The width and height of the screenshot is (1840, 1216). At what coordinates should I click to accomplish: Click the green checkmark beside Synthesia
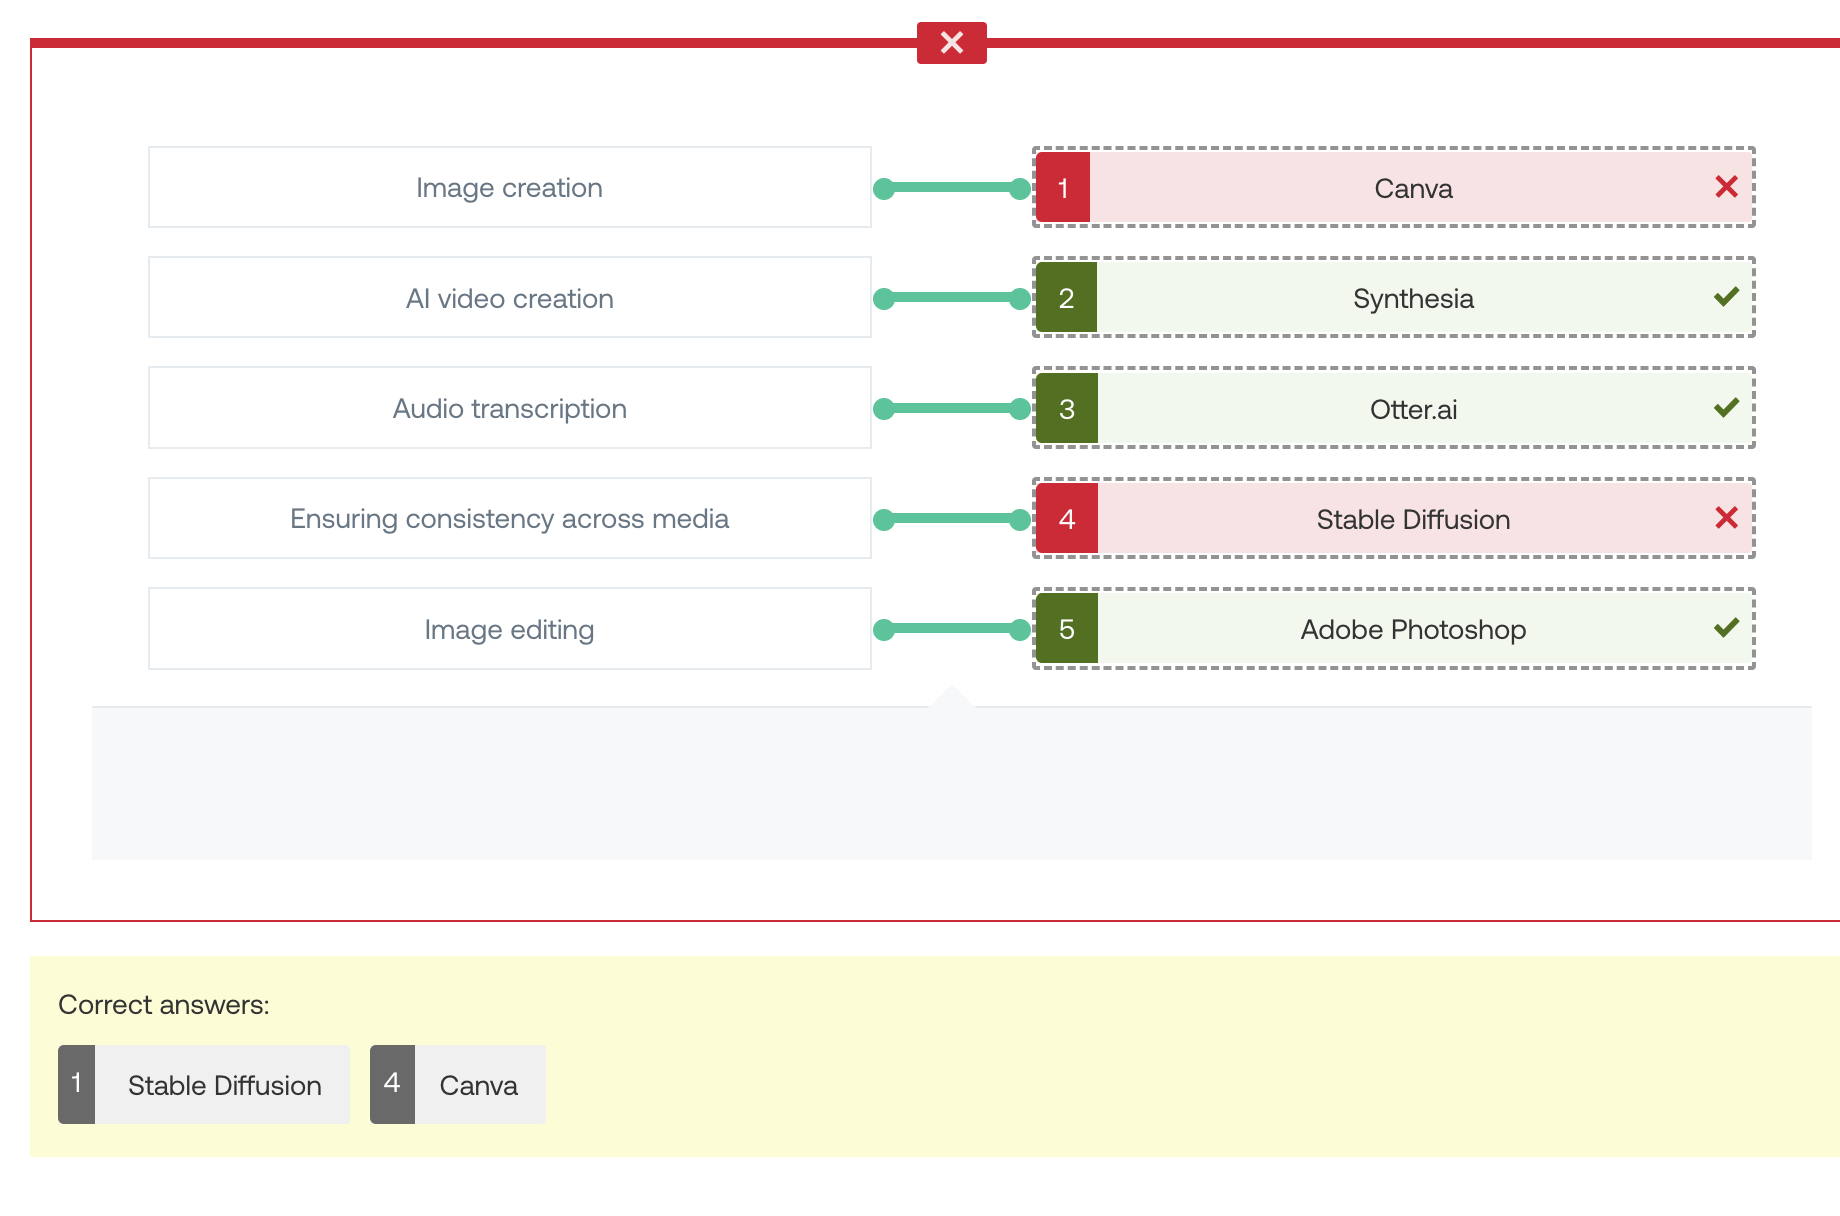[1726, 297]
